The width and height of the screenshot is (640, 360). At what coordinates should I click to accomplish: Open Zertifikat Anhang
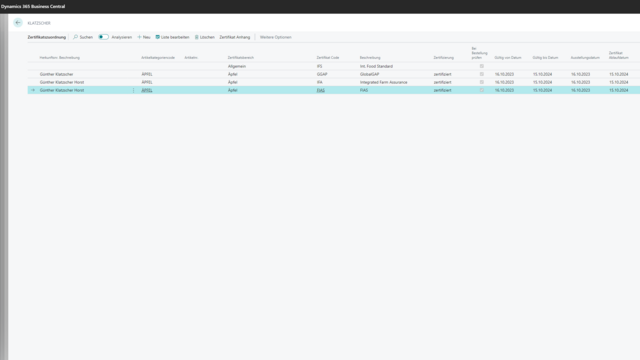tap(235, 37)
